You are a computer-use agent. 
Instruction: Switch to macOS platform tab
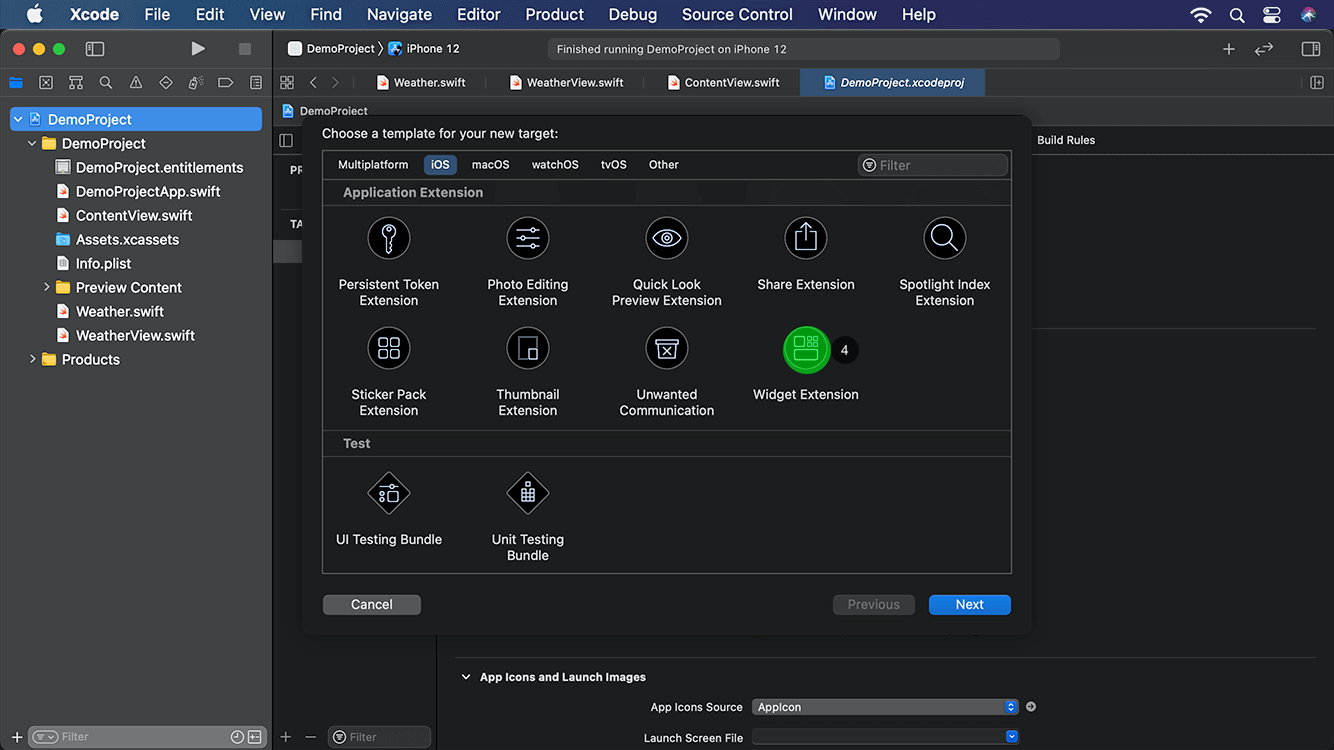click(x=490, y=165)
